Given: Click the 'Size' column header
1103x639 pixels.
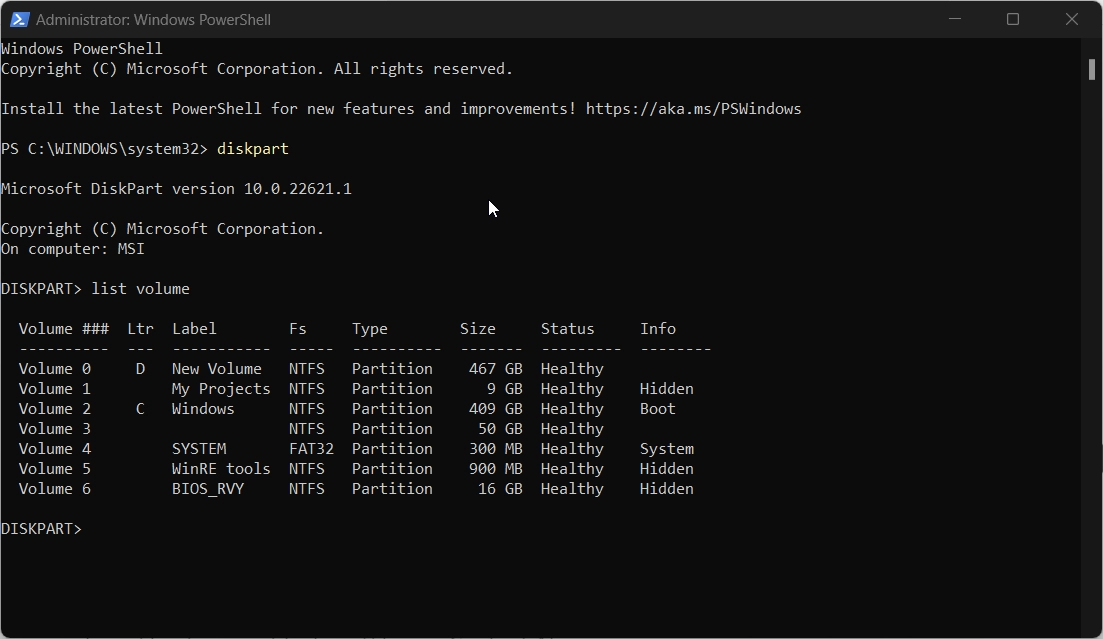Looking at the screenshot, I should (x=478, y=329).
